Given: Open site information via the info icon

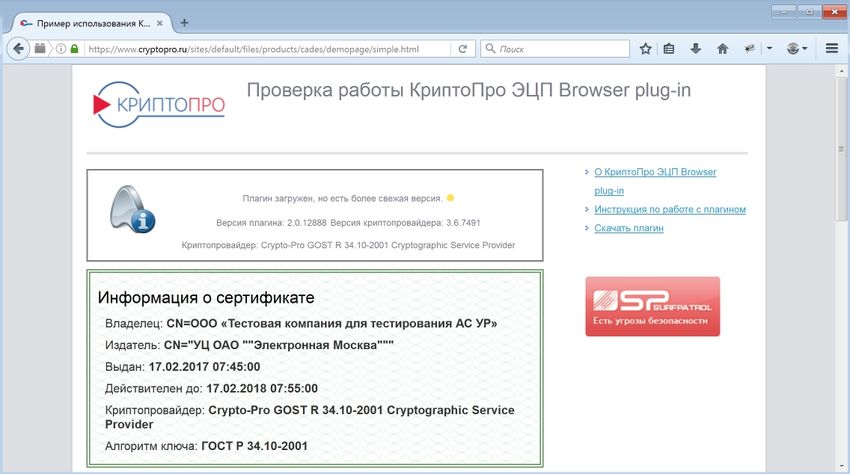Looking at the screenshot, I should 61,49.
